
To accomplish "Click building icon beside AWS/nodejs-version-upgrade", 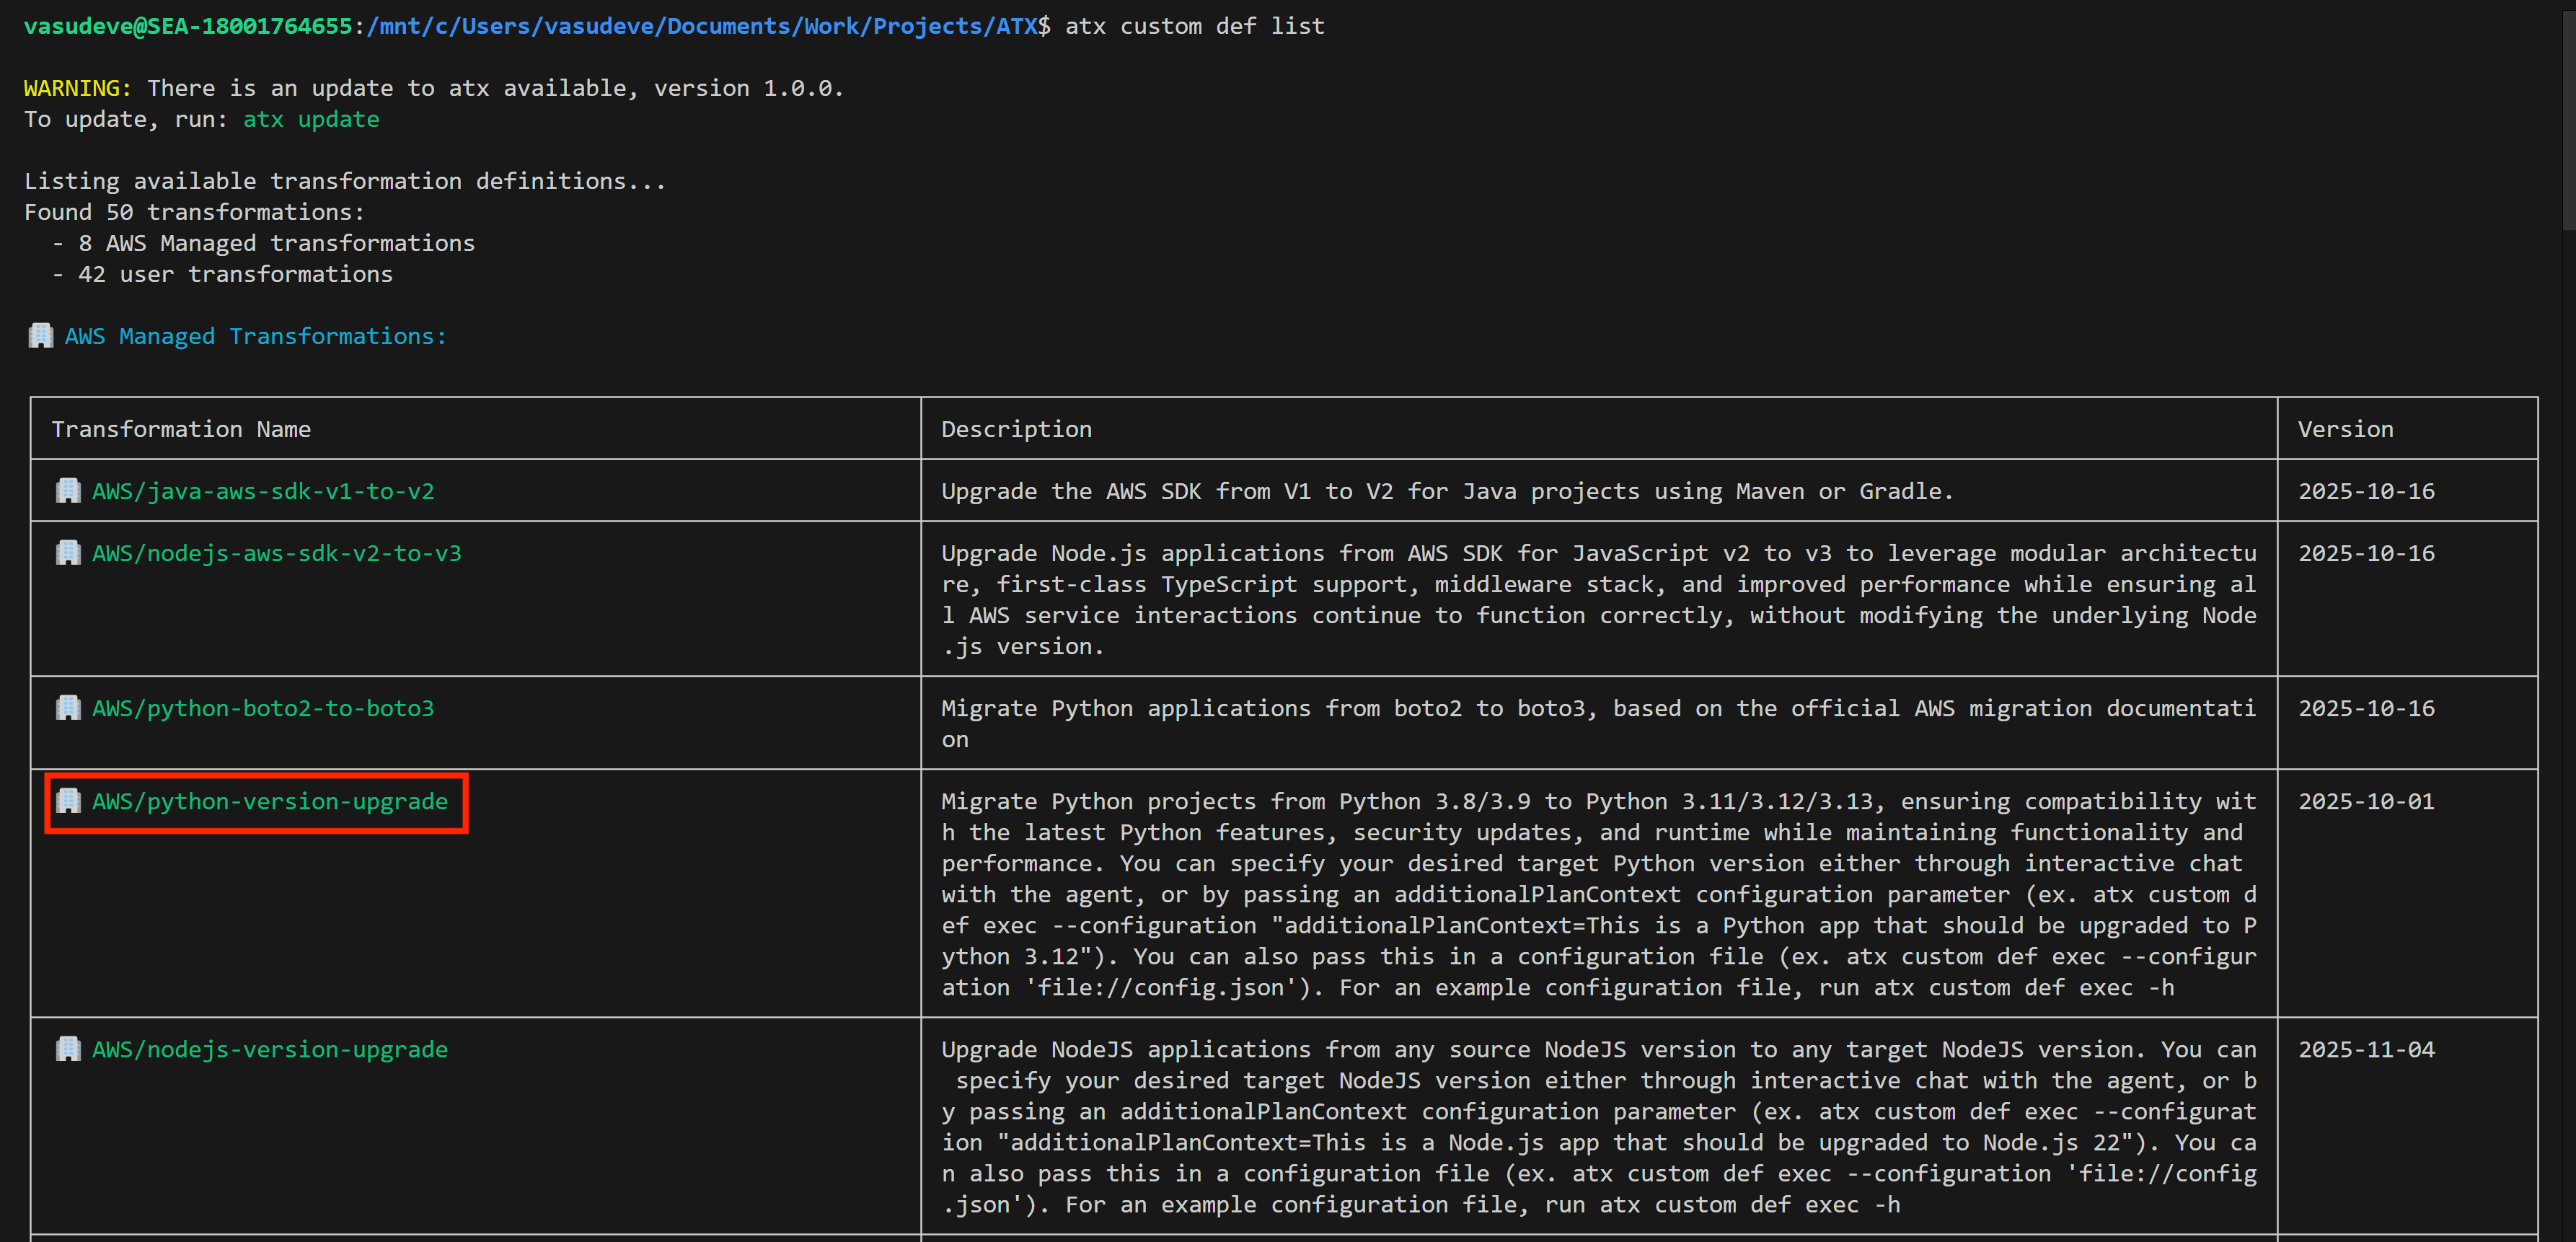I will [68, 1049].
